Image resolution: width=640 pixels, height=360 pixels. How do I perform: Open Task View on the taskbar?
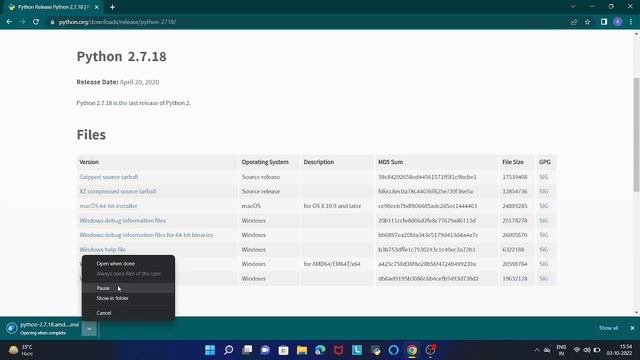[x=247, y=350]
